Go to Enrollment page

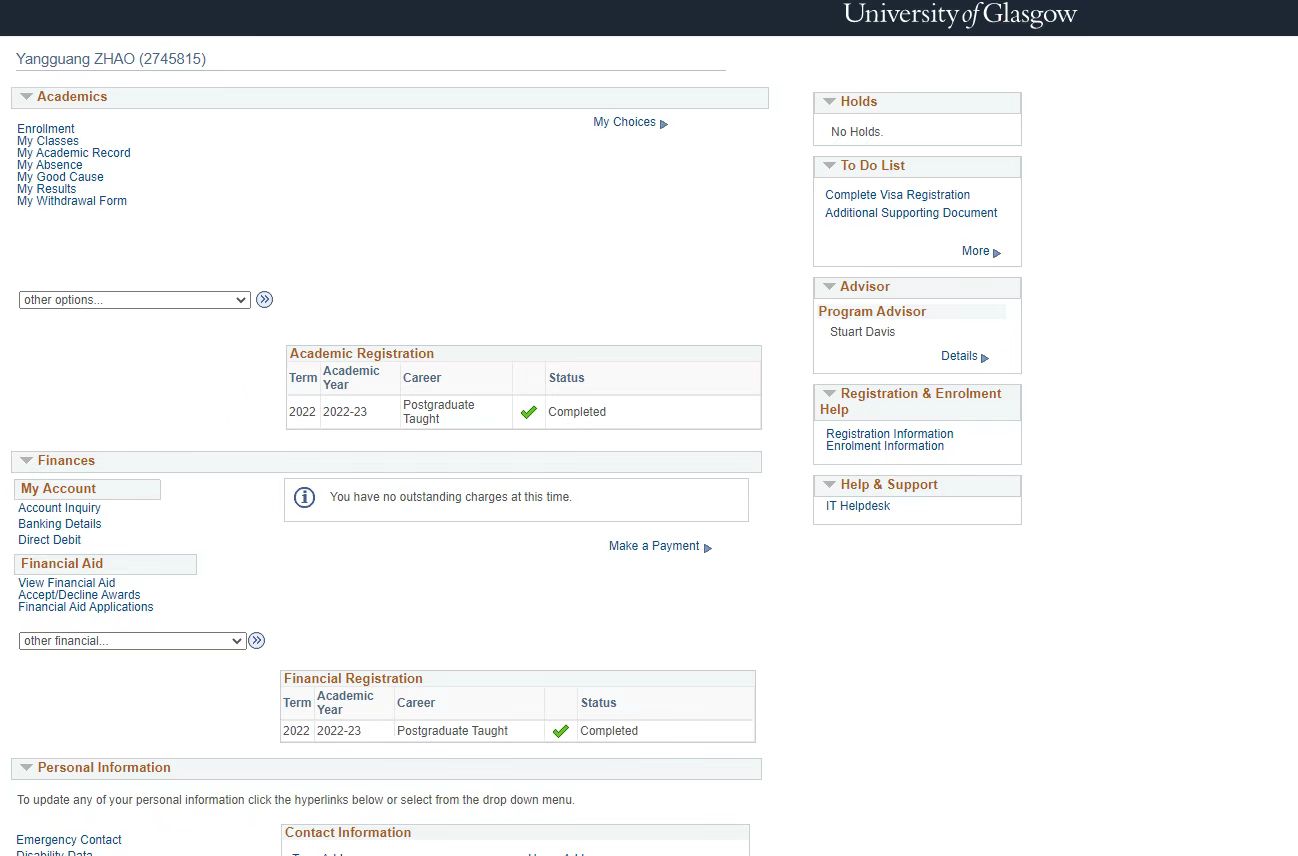click(x=46, y=129)
